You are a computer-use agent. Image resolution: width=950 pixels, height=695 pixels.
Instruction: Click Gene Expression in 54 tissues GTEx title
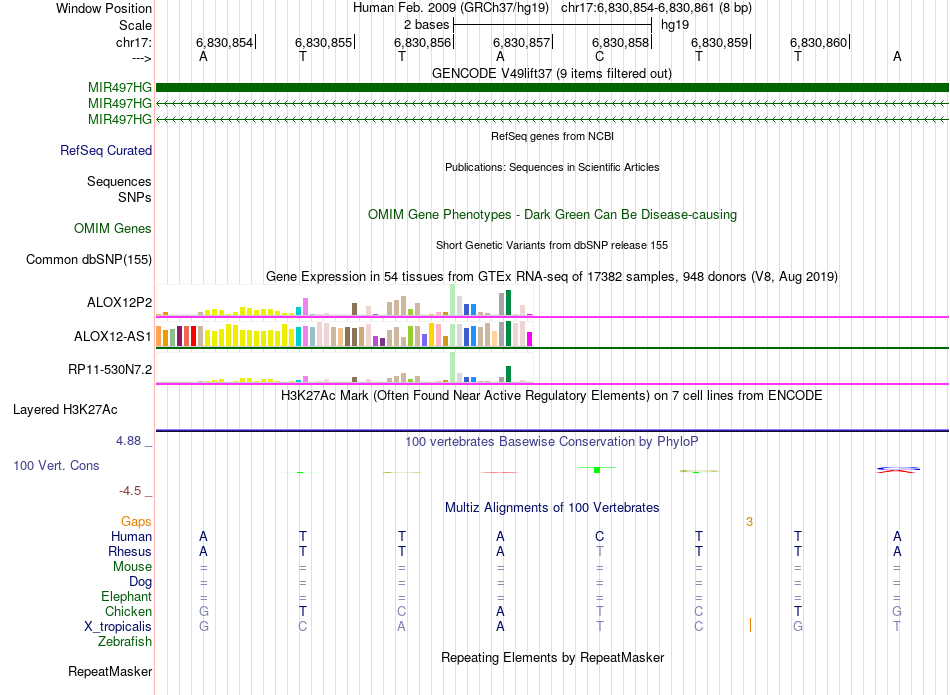(552, 277)
